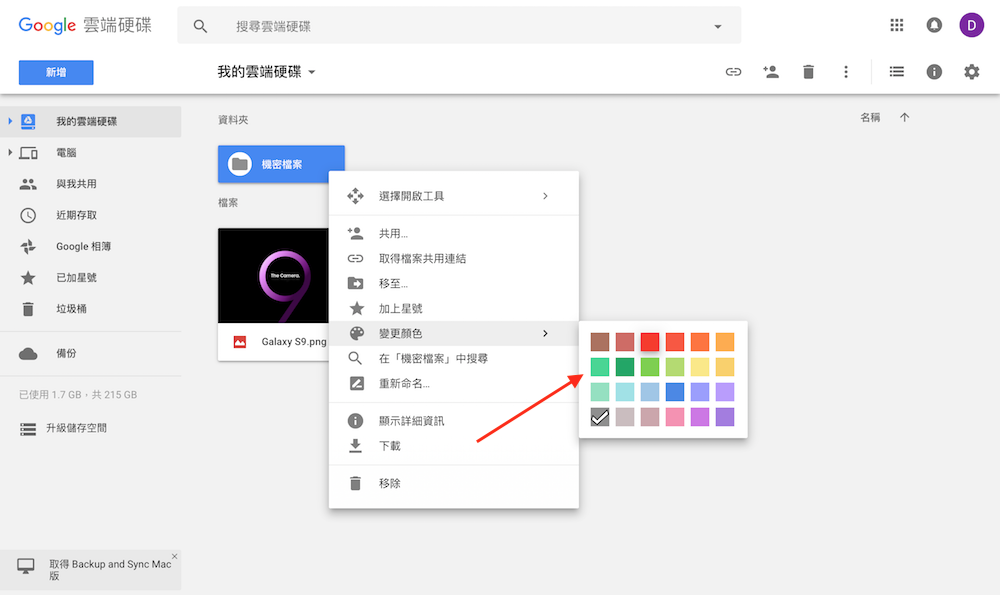Open the share with people toolbar icon
Viewport: 1000px width, 595px height.
coord(770,71)
